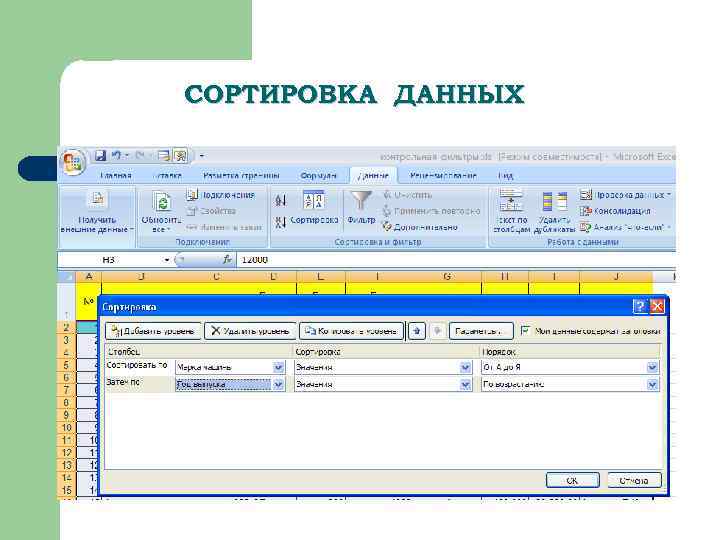Sort descending with the Z-A icon
Image resolution: width=720 pixels, height=540 pixels.
[x=281, y=223]
